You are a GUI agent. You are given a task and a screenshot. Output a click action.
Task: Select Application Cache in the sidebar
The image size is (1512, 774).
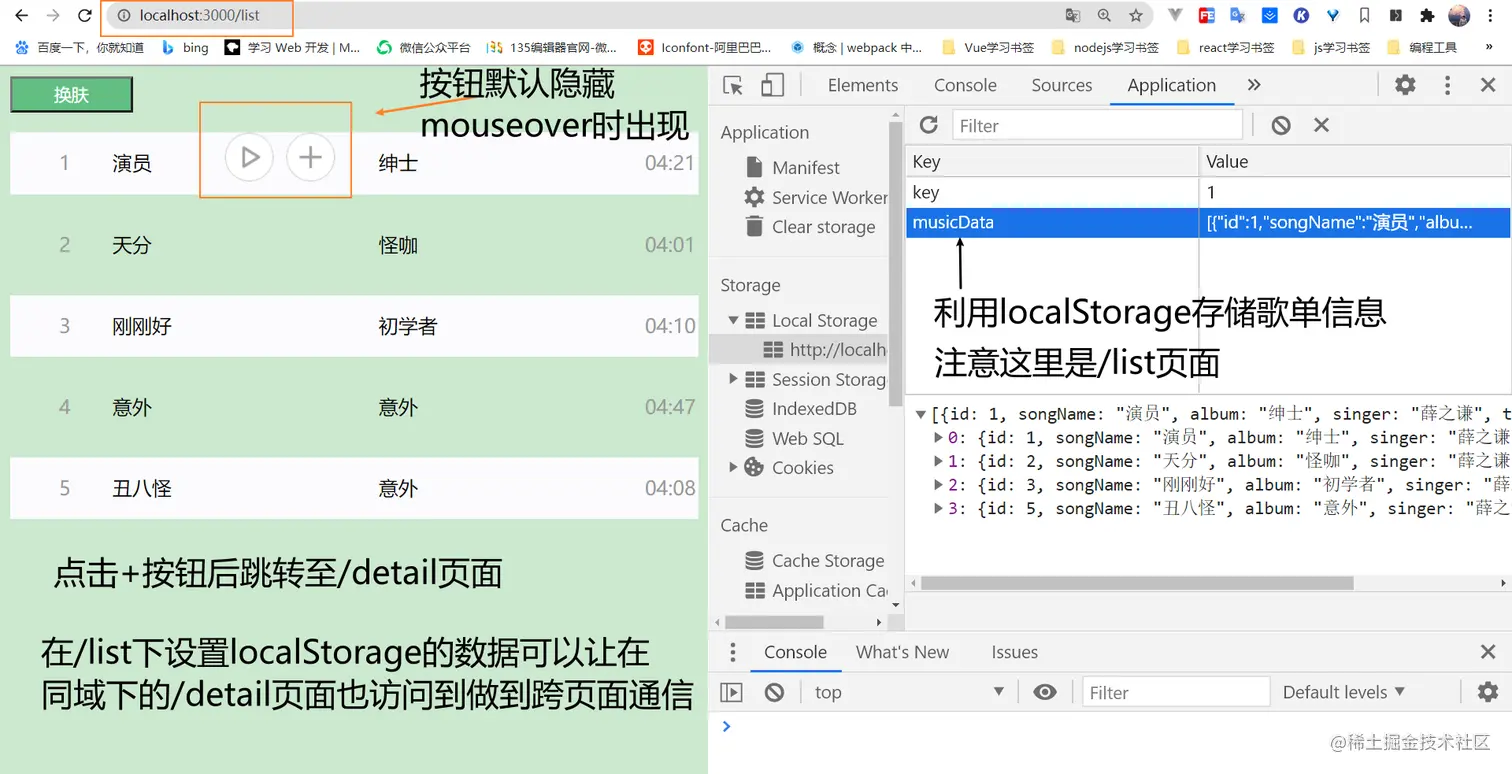(x=816, y=591)
